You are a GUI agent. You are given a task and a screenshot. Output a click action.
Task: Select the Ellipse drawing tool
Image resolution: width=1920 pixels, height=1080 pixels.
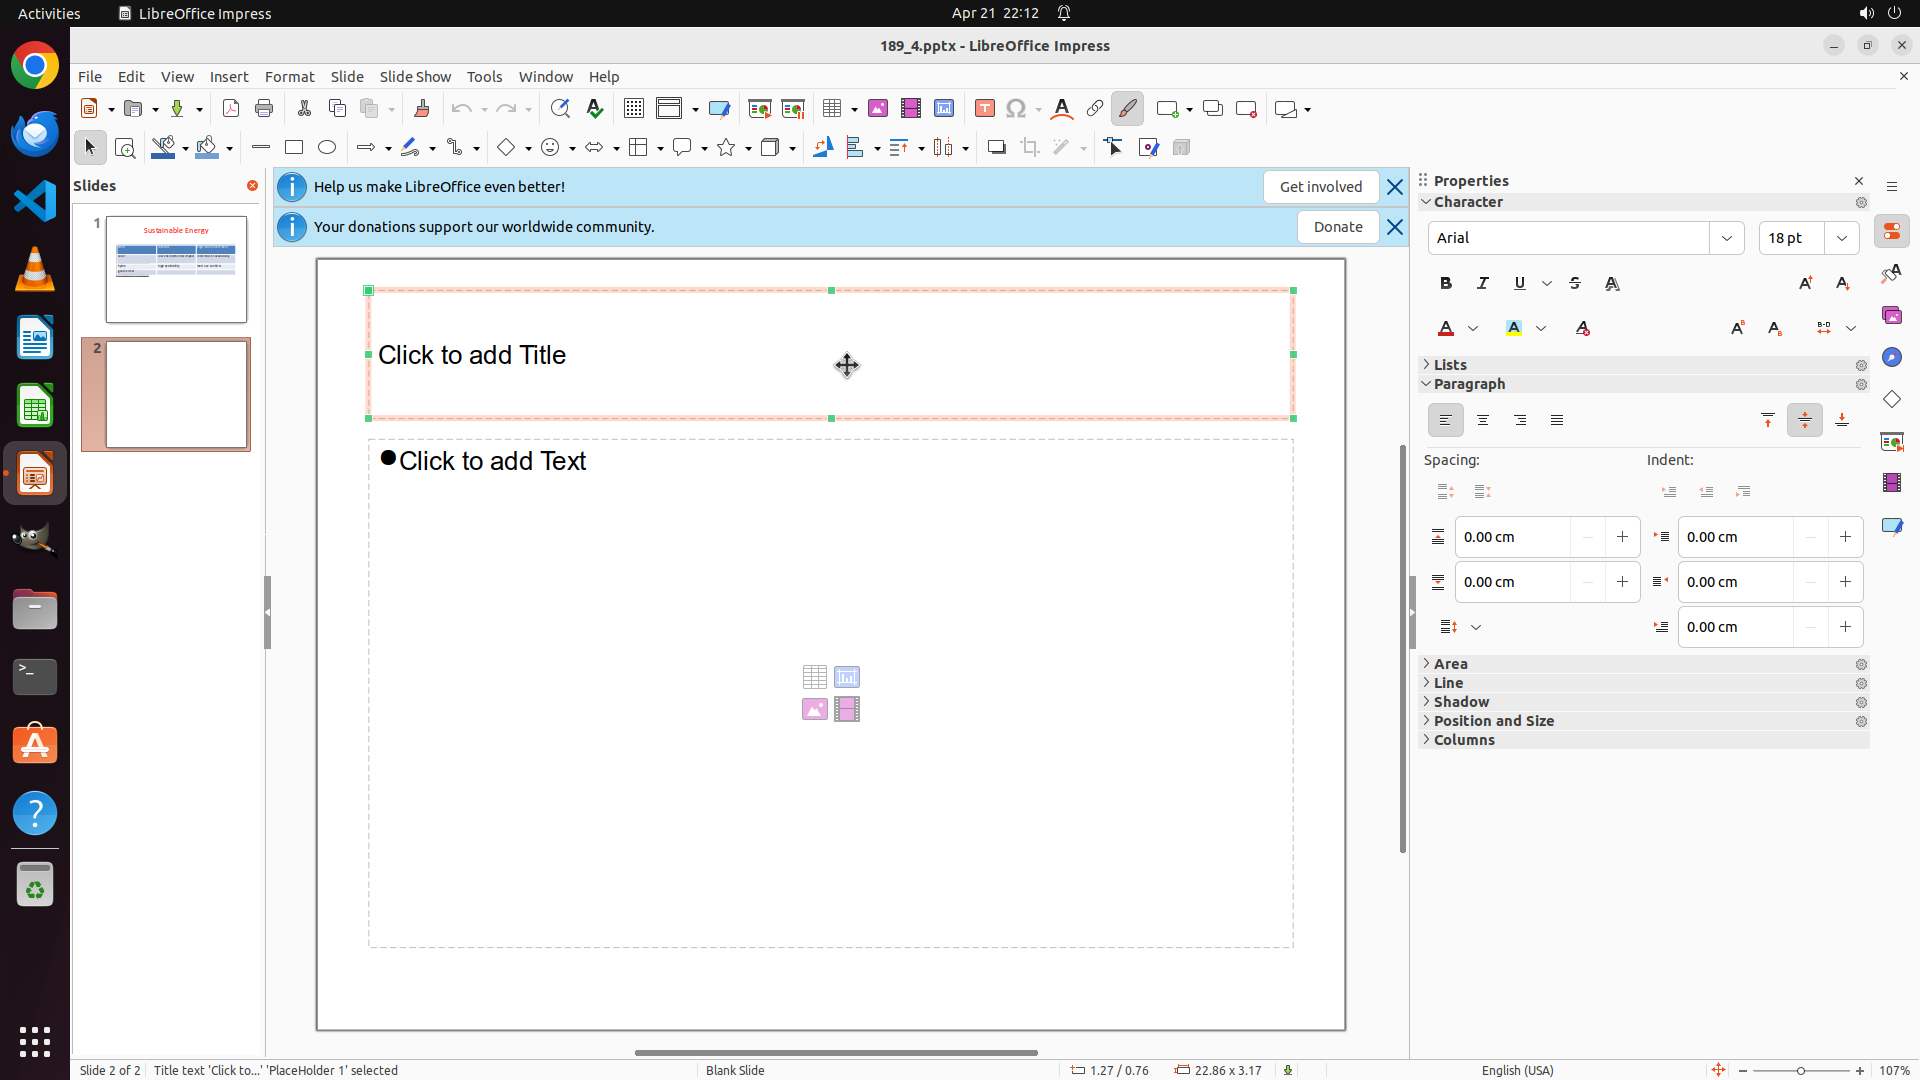(x=327, y=148)
